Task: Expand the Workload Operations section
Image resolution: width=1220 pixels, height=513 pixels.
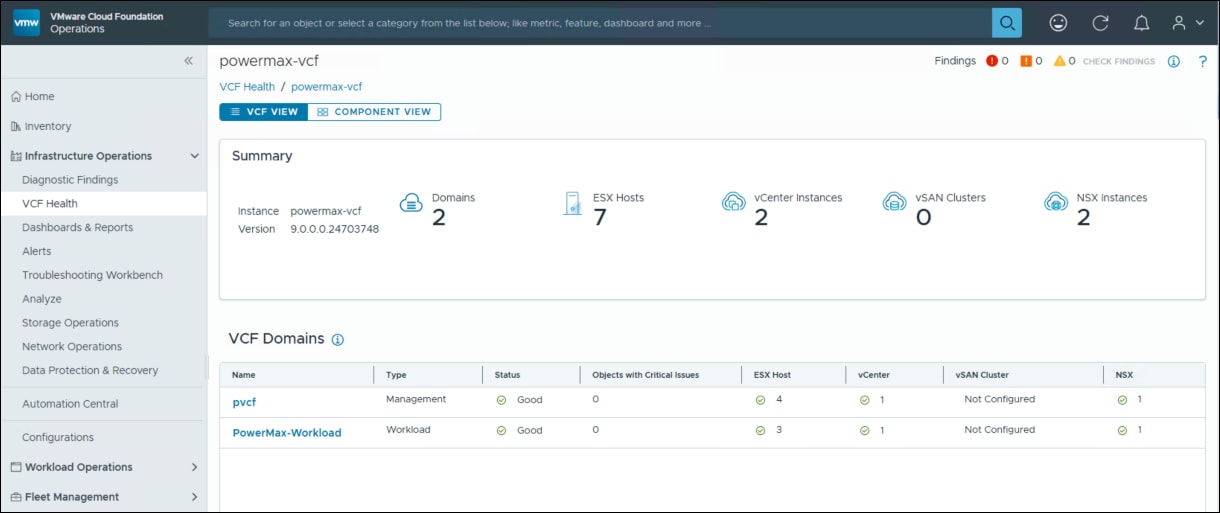Action: pos(194,467)
